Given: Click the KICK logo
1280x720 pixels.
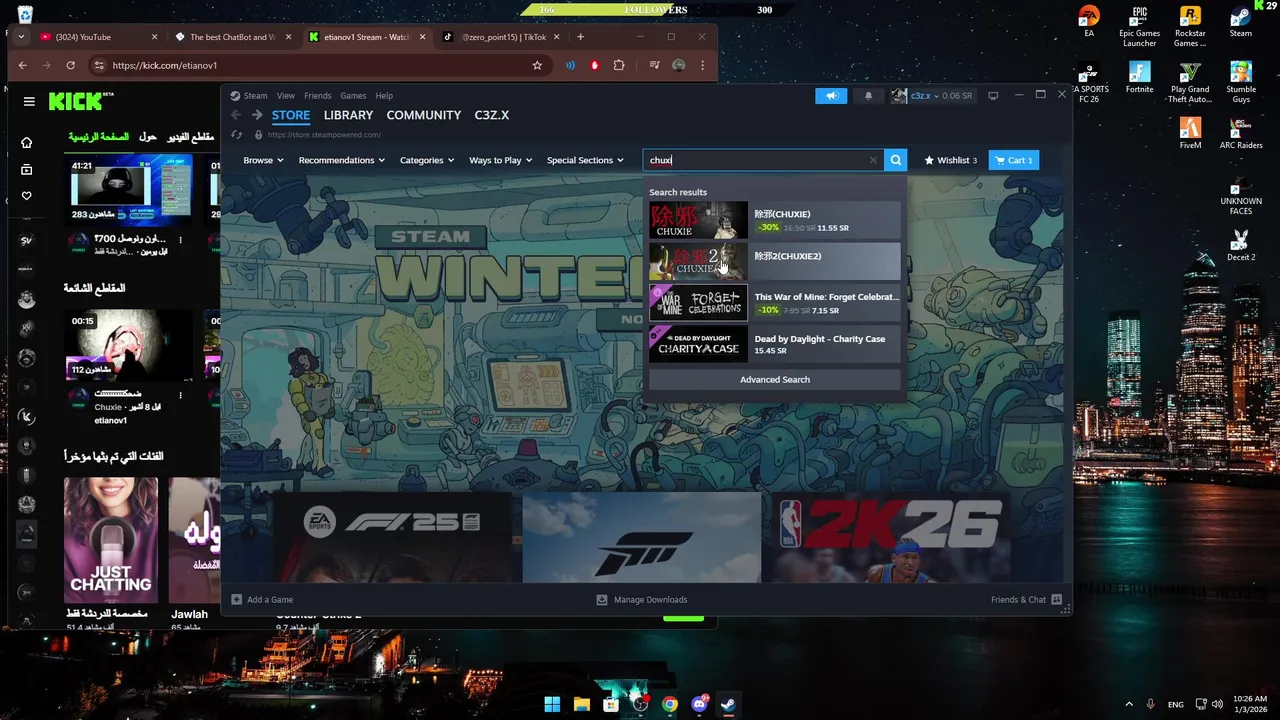Looking at the screenshot, I should [76, 101].
